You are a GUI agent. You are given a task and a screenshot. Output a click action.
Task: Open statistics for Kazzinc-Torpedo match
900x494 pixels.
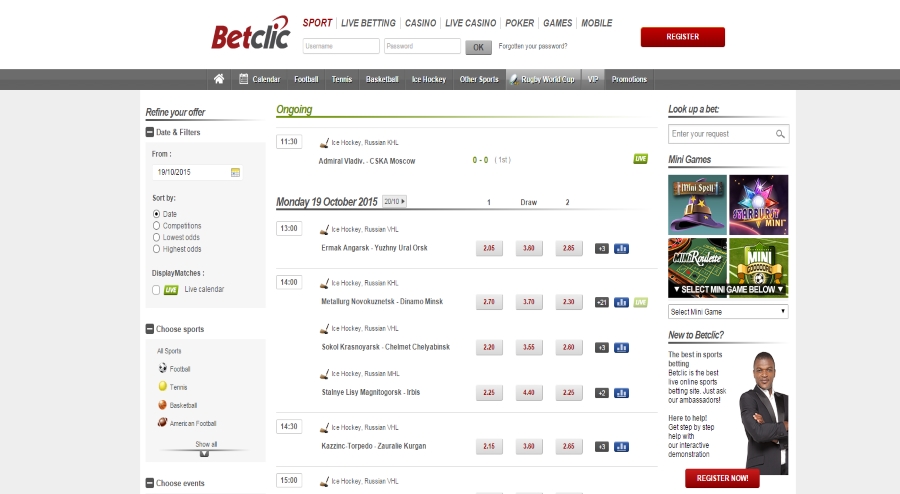(621, 447)
